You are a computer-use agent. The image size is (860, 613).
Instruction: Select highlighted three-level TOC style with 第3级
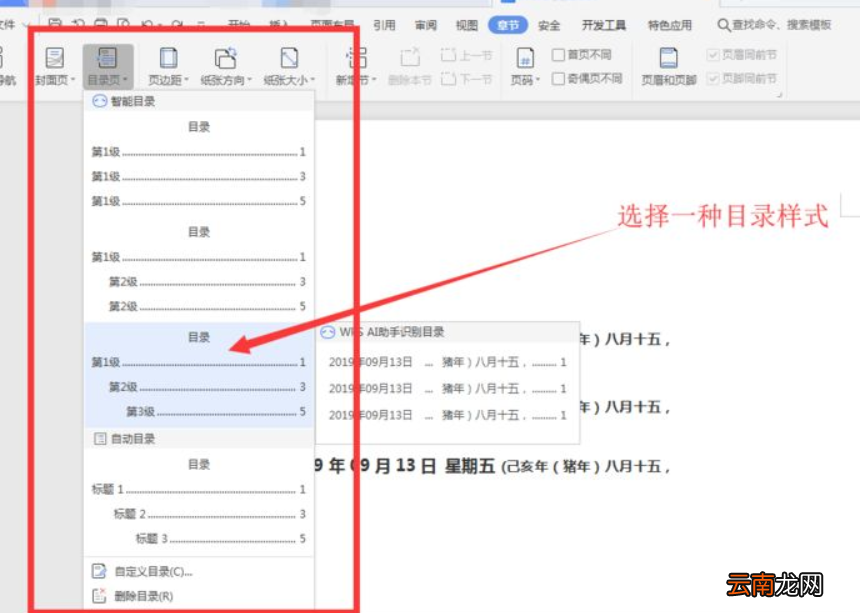[x=199, y=375]
